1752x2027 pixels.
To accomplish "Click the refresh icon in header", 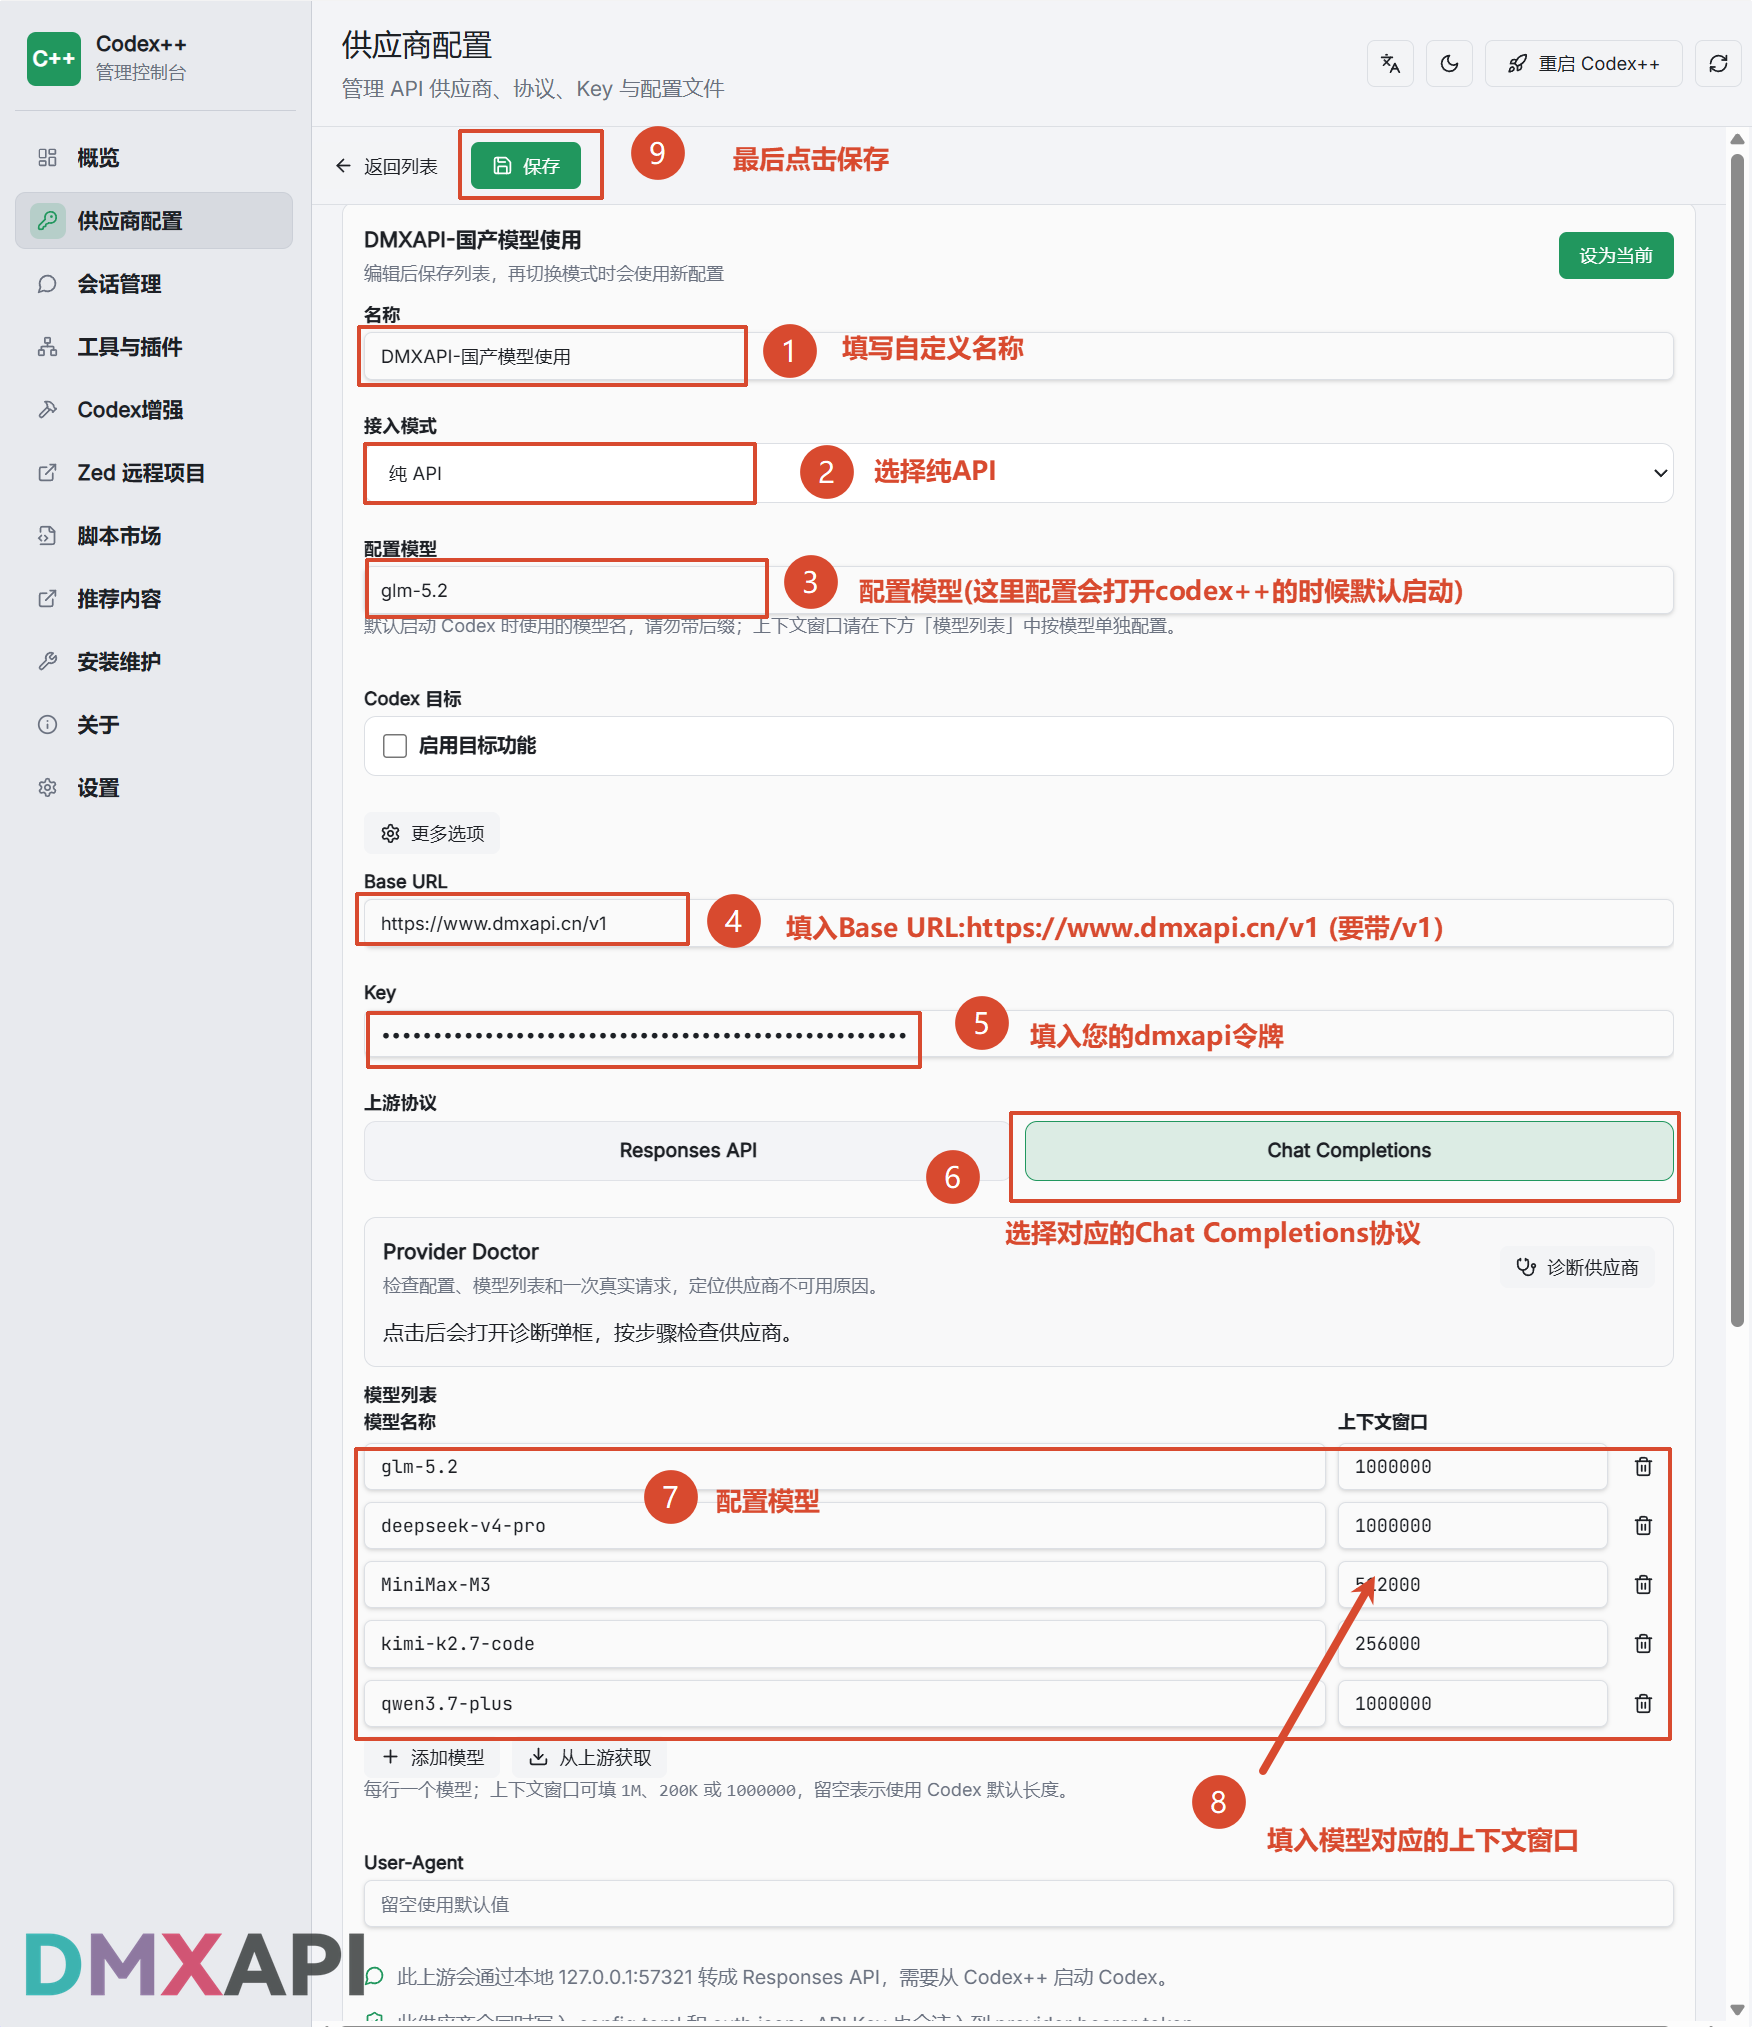I will pyautogui.click(x=1718, y=64).
